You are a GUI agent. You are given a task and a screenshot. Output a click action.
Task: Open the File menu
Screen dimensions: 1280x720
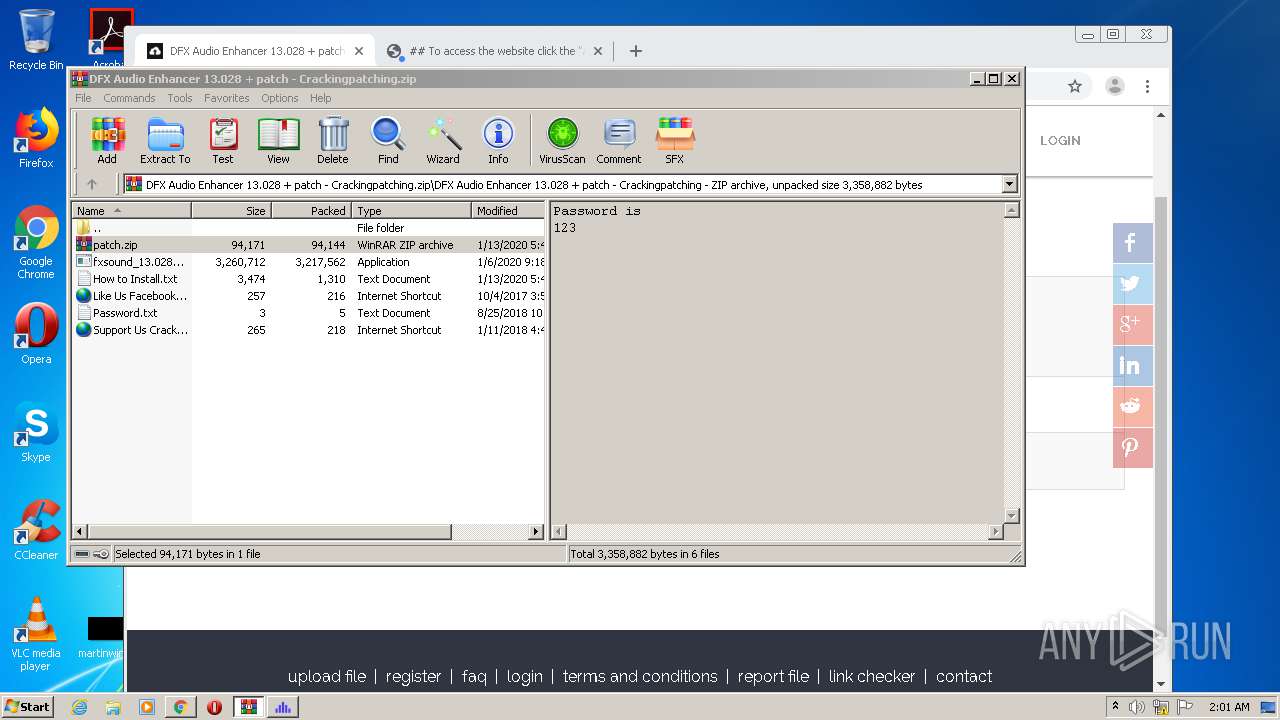(83, 98)
